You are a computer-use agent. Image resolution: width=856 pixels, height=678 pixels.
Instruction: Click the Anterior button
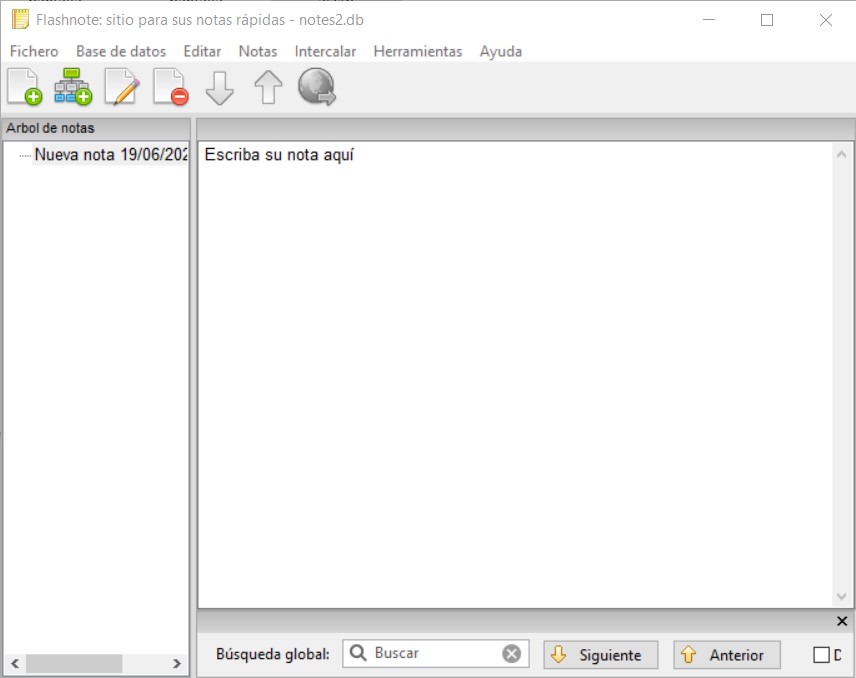point(726,655)
